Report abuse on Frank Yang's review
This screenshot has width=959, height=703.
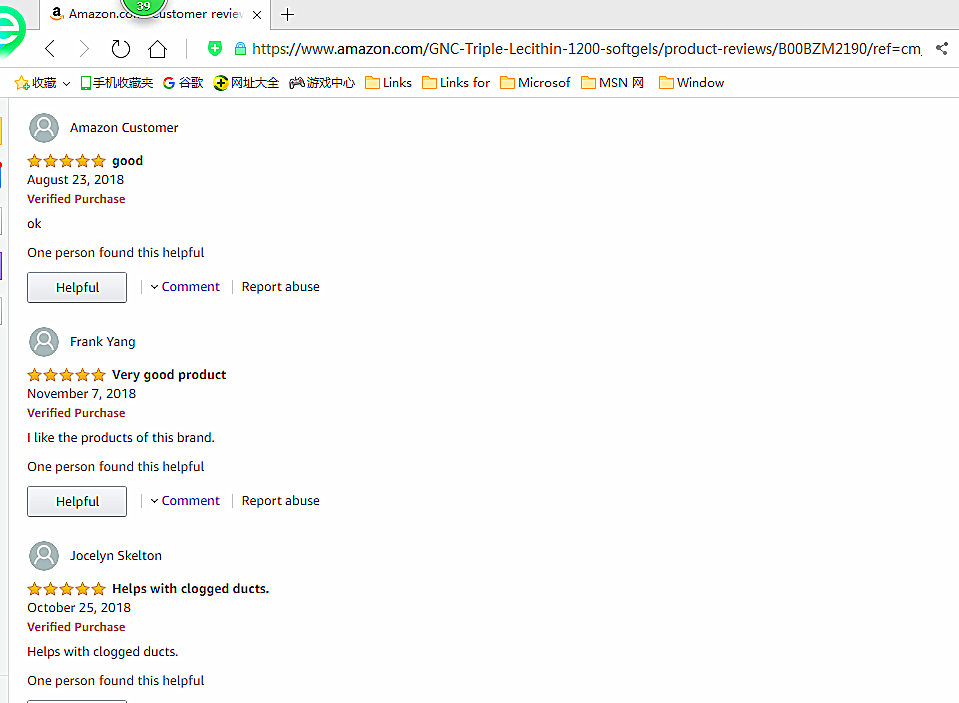point(280,501)
